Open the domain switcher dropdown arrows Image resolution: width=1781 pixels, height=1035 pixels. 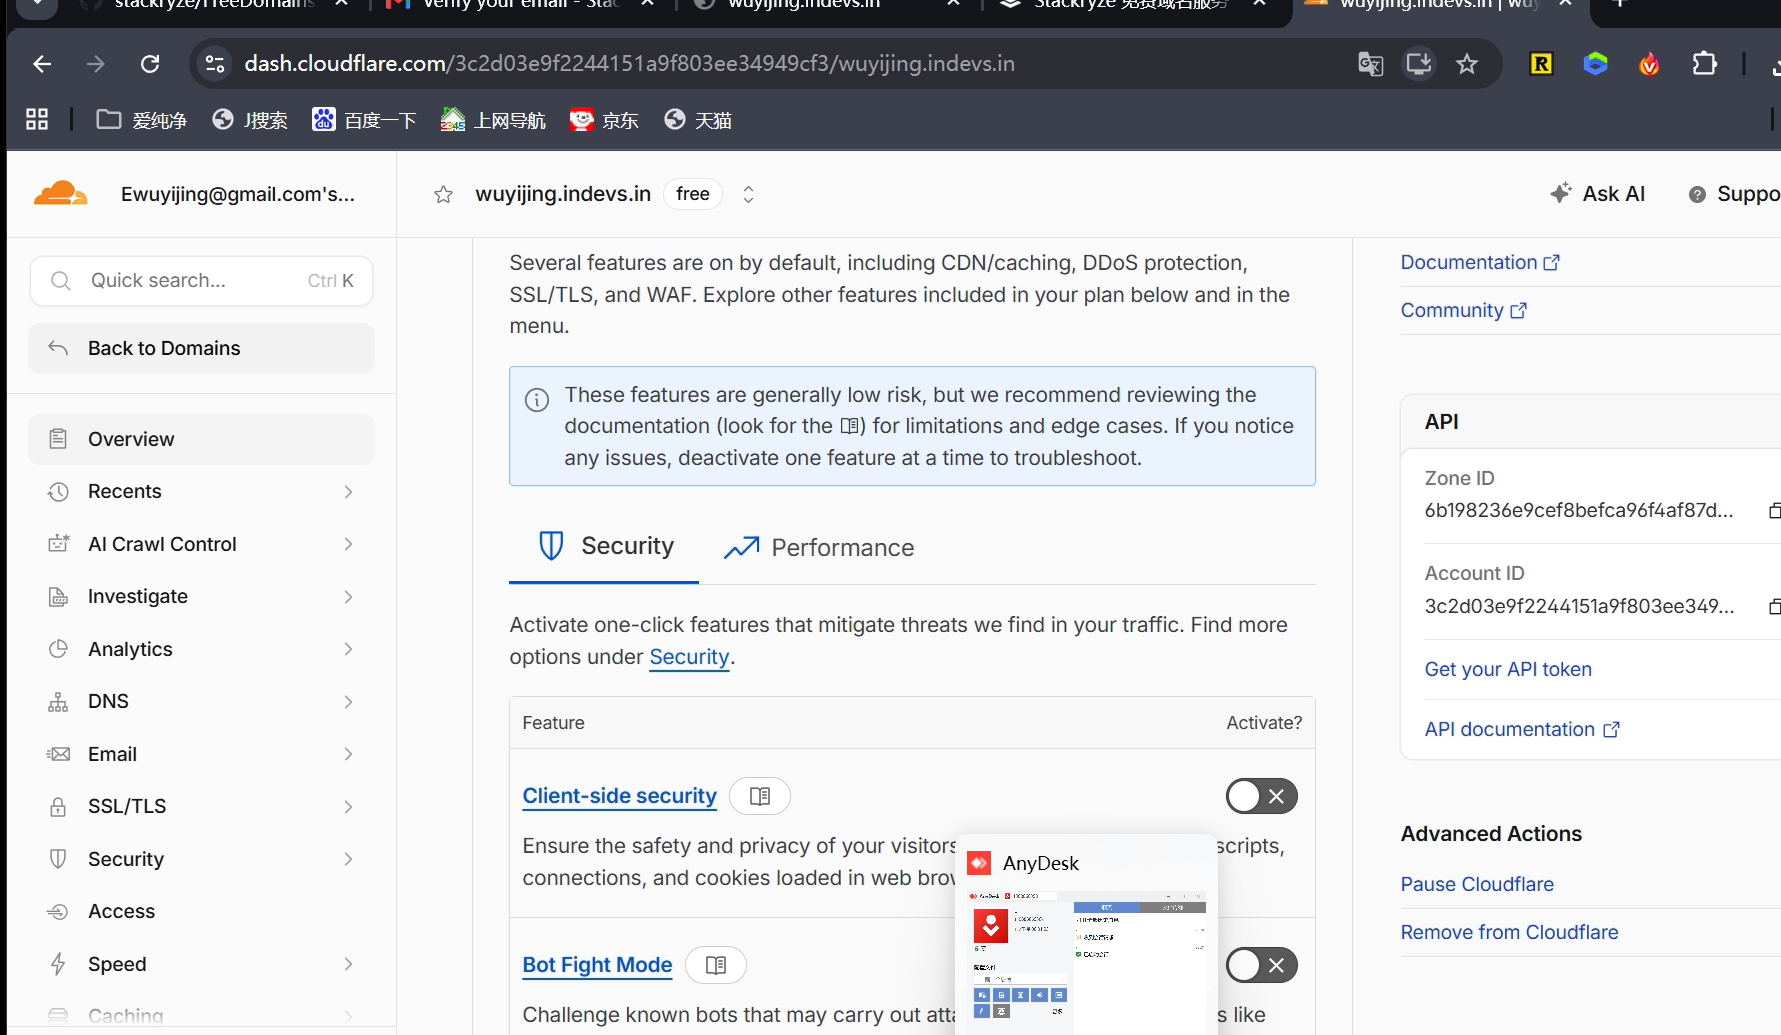tap(748, 194)
